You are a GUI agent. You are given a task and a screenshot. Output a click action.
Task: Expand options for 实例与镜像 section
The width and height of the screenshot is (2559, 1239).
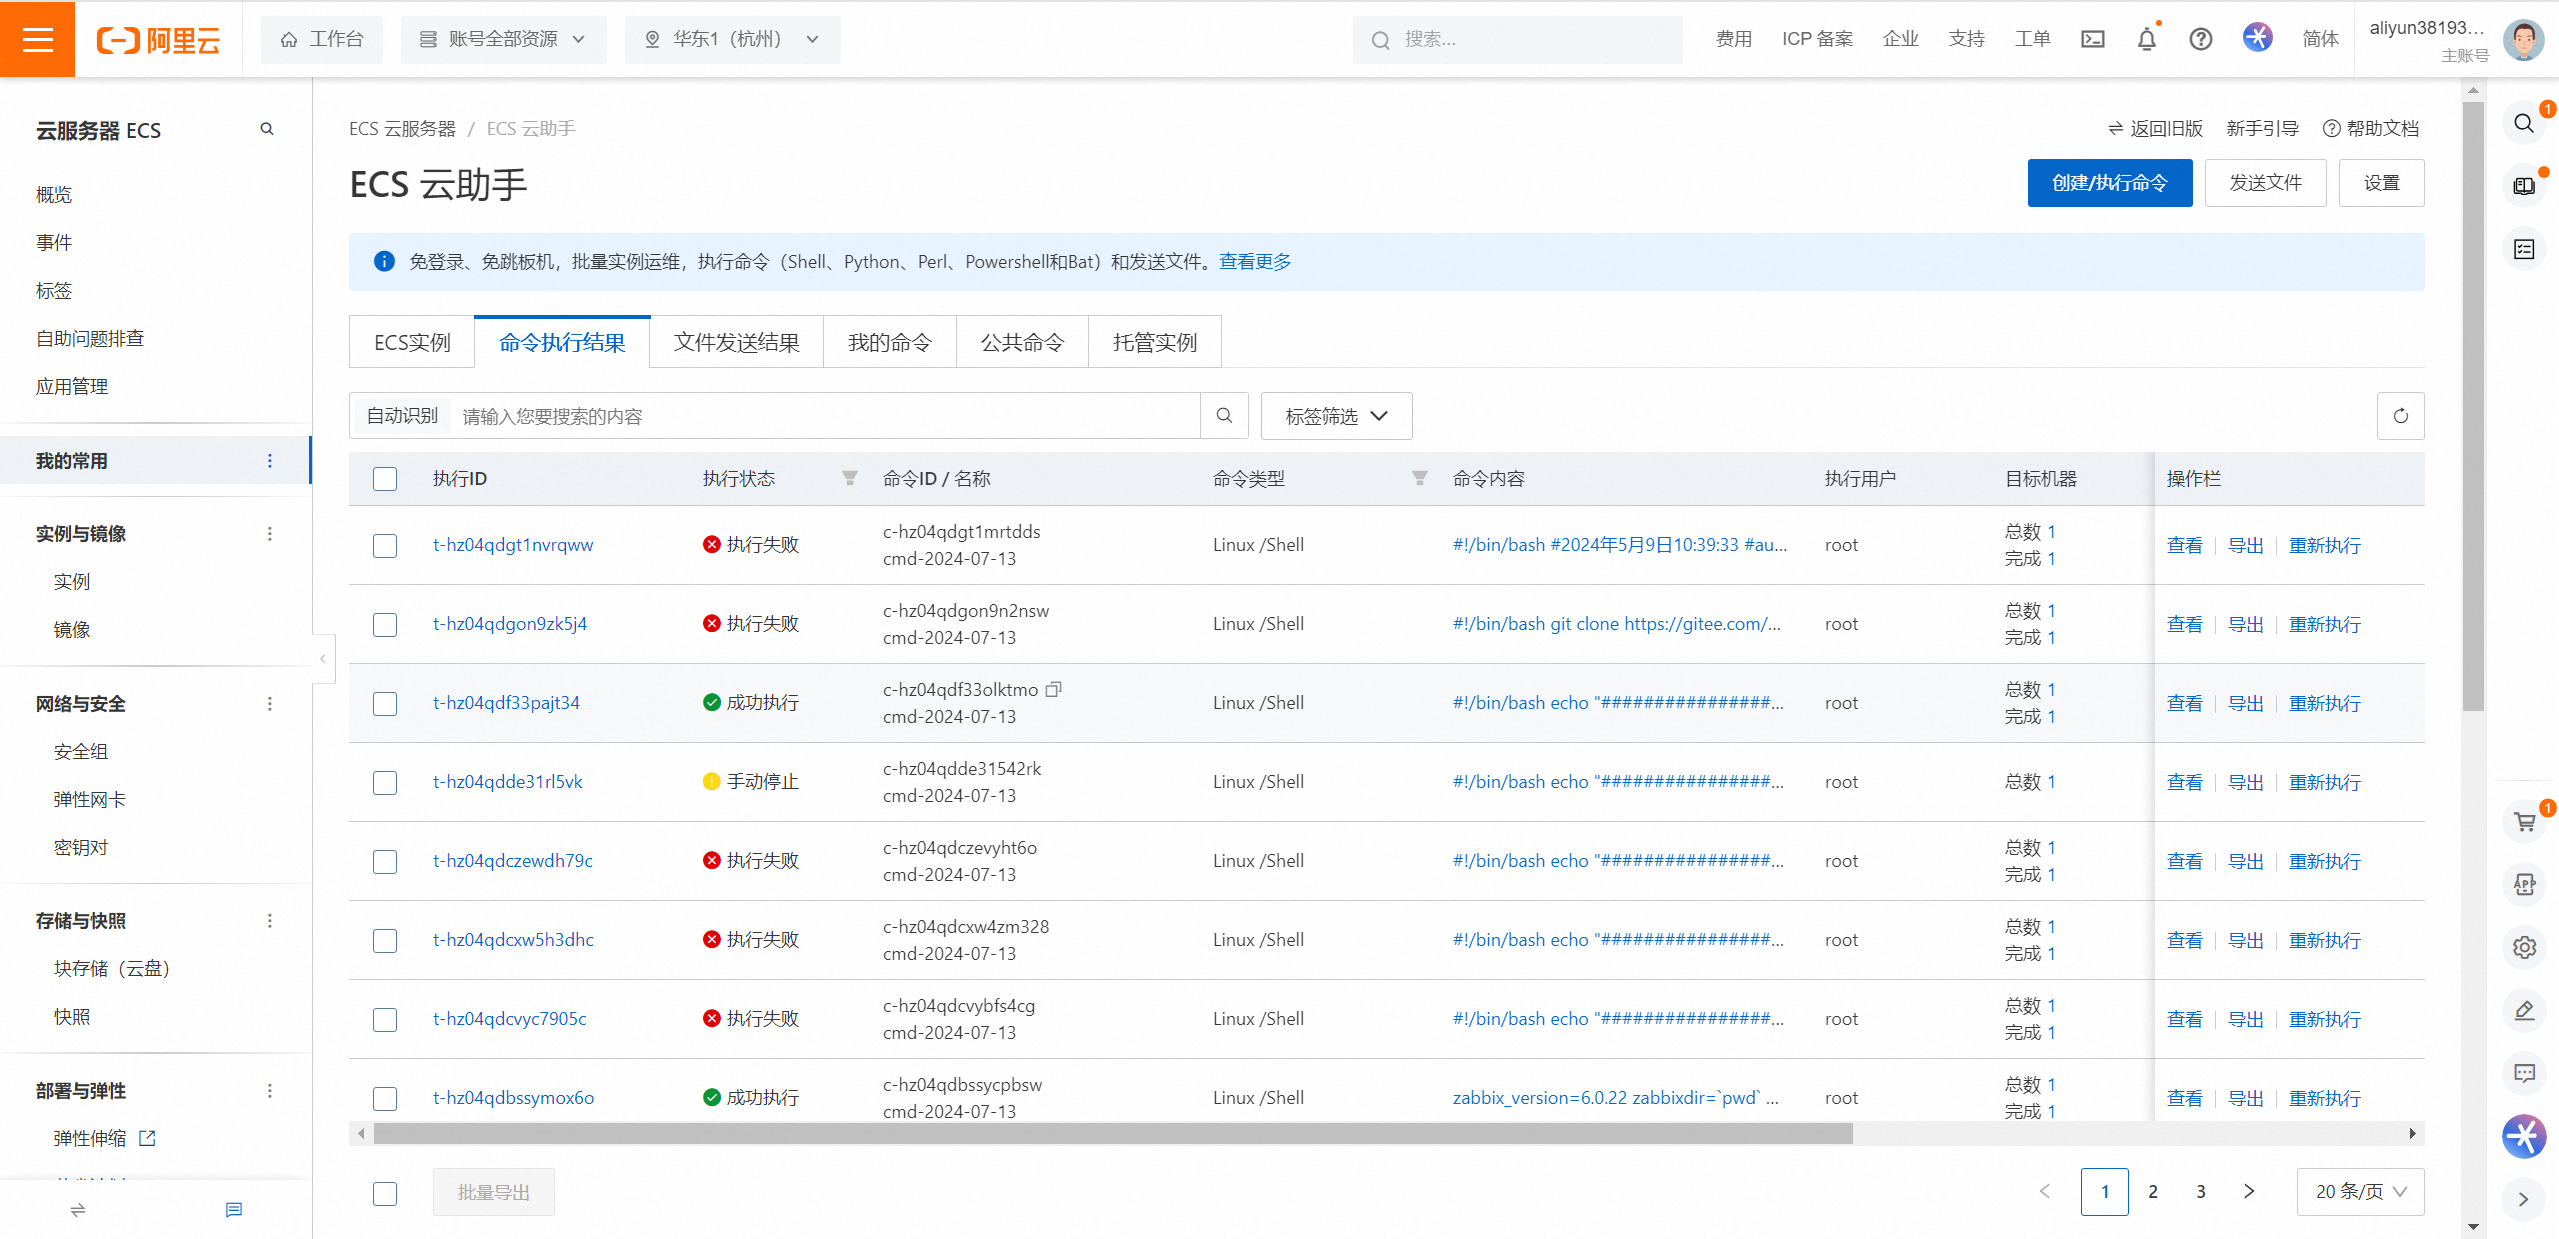[x=269, y=533]
